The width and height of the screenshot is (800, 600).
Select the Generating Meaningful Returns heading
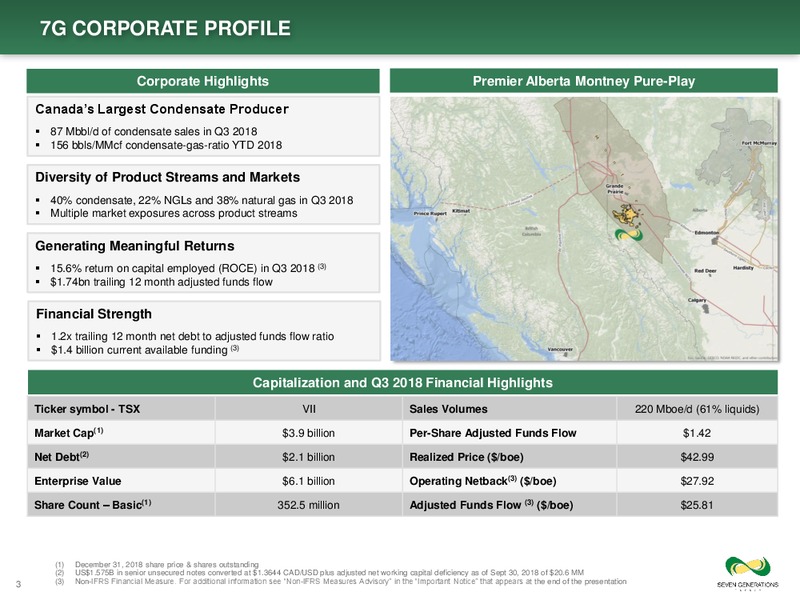(x=135, y=246)
